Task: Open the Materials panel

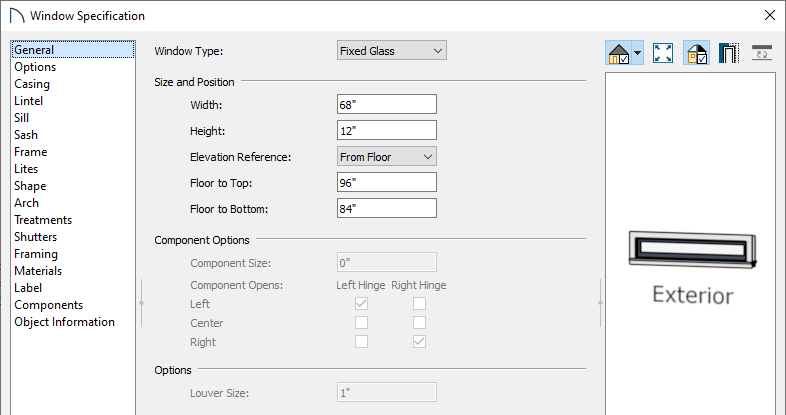Action: pos(38,271)
